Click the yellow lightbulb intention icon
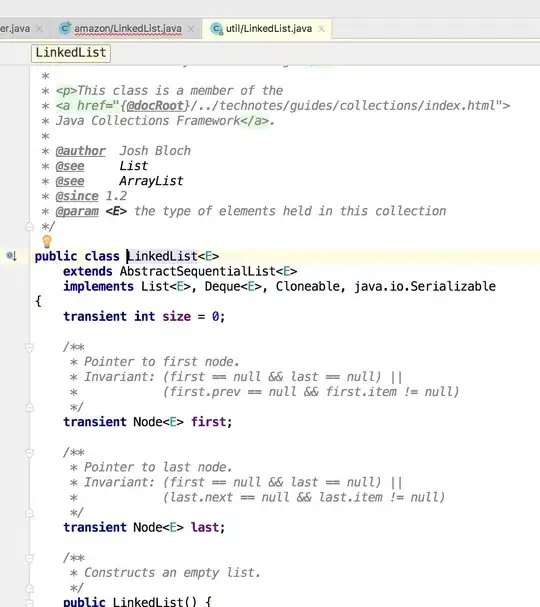Viewport: 540px width, 607px height. [x=47, y=241]
